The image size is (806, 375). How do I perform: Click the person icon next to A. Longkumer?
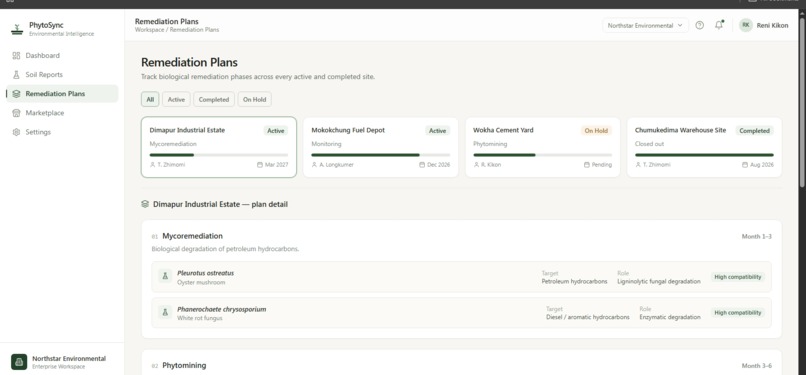[314, 165]
